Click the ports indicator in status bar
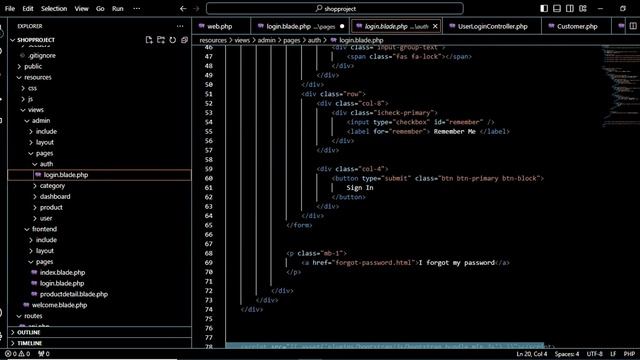640x360 pixels. click(x=44, y=354)
